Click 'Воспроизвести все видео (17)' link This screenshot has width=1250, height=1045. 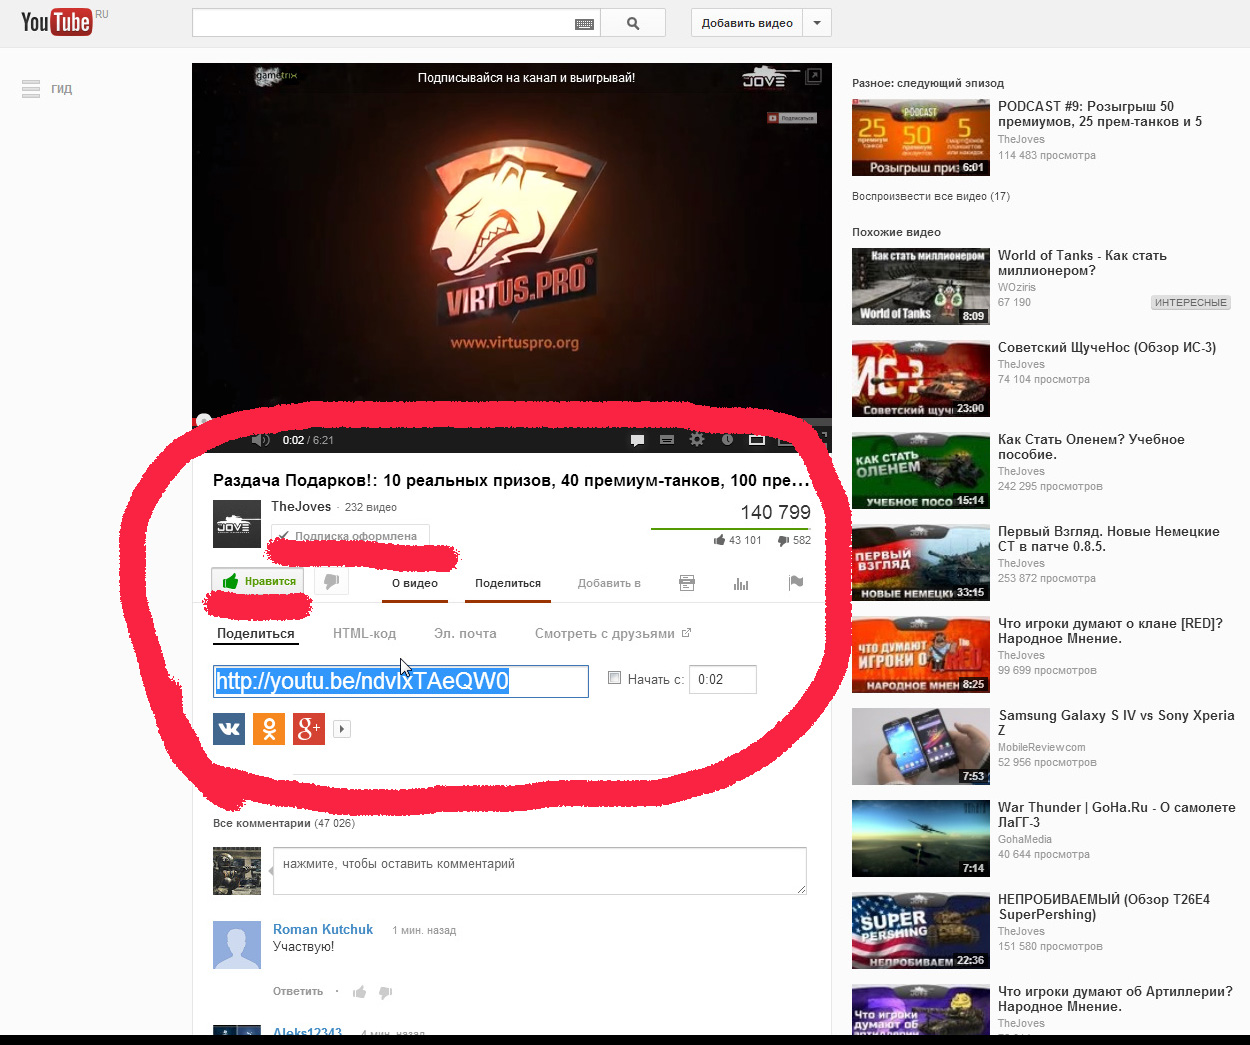931,196
